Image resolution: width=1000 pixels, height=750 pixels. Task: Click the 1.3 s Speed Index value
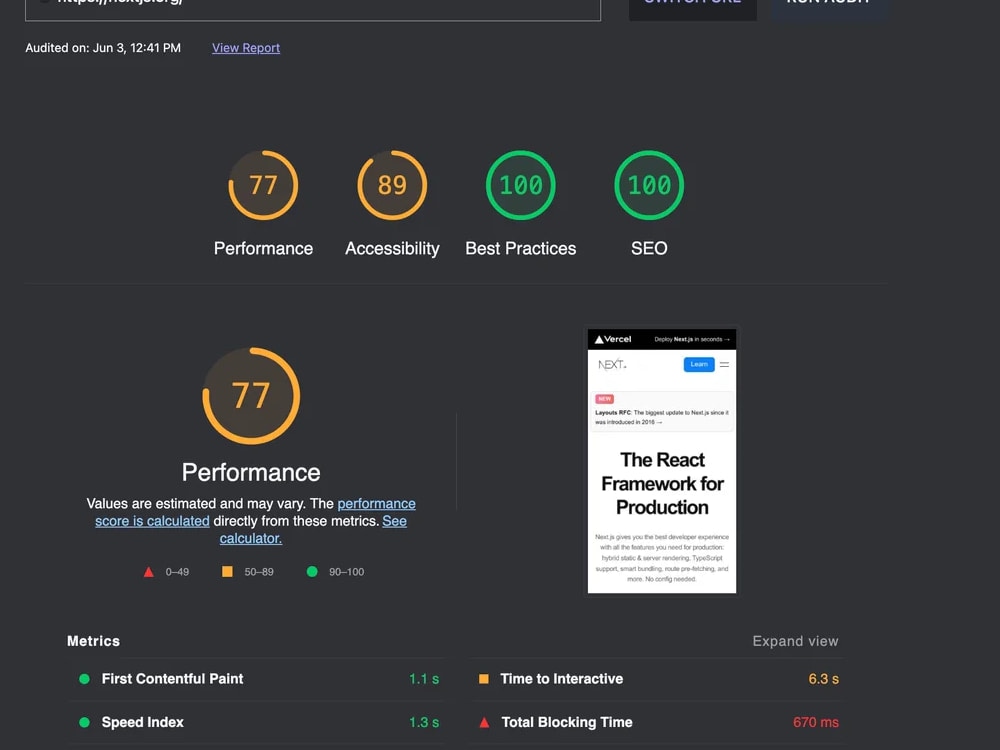pos(424,723)
